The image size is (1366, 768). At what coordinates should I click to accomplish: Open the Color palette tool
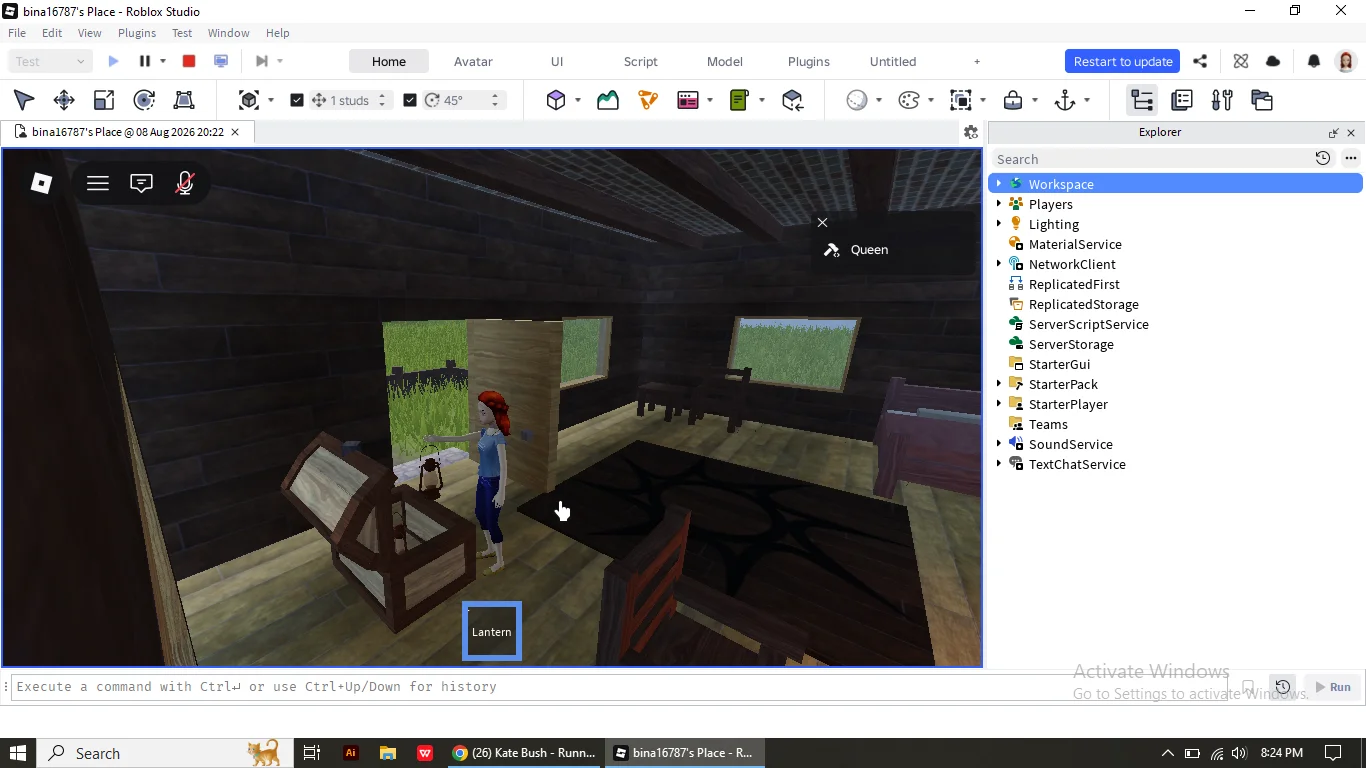(909, 100)
